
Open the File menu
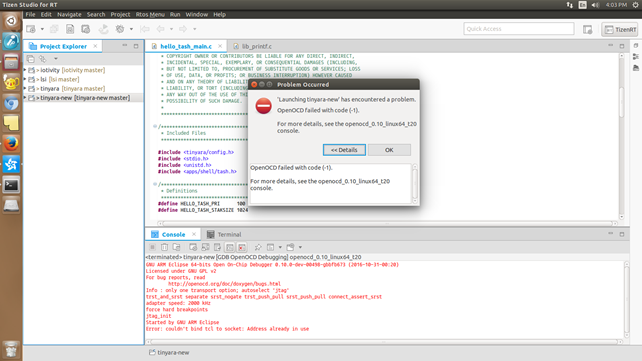point(30,14)
